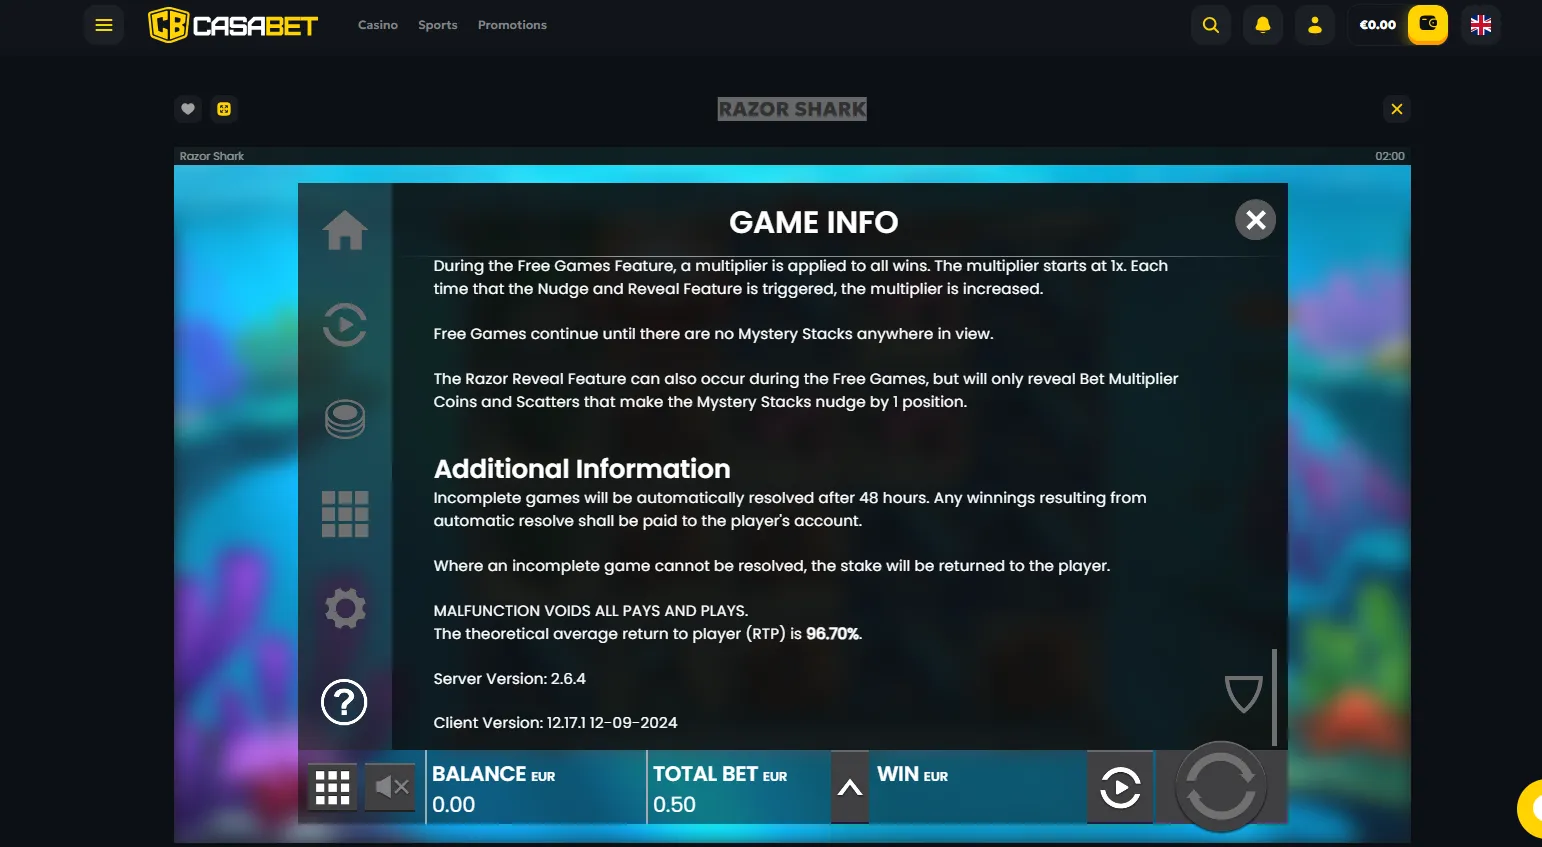Click the Total Bet 0.50 value
The width and height of the screenshot is (1542, 847).
[675, 805]
